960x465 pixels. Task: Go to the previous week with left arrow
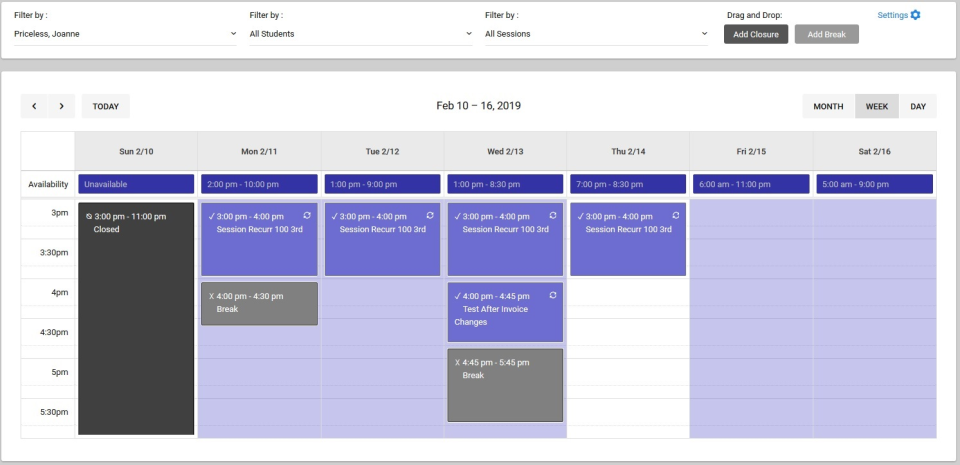point(34,106)
